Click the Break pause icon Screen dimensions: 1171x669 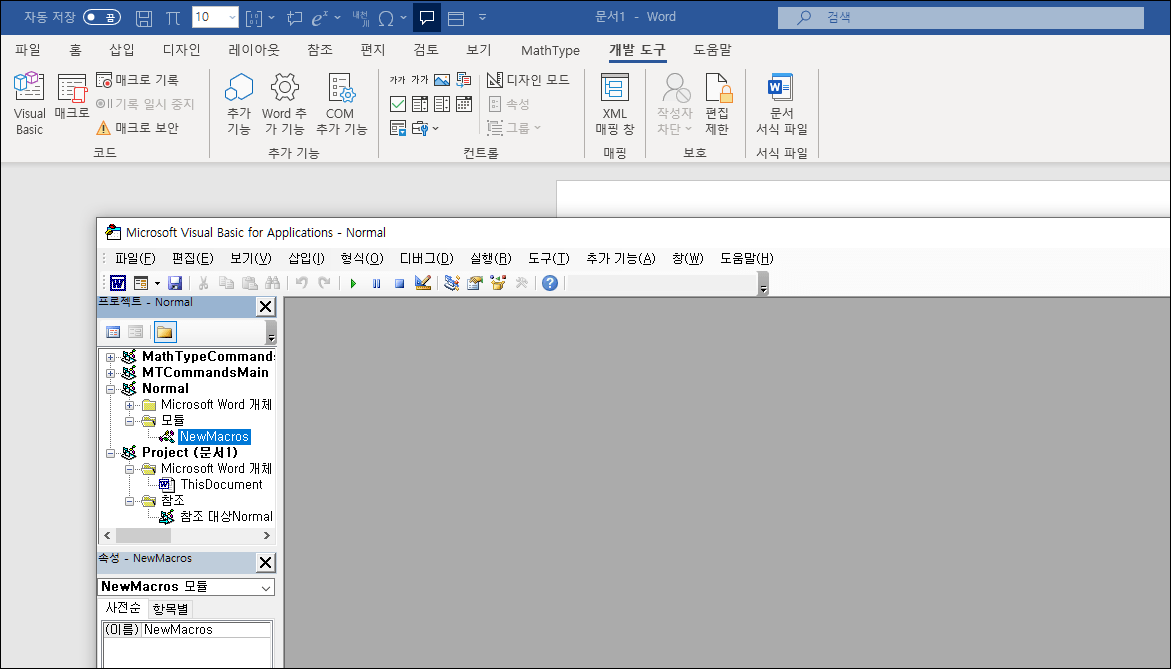tap(376, 283)
